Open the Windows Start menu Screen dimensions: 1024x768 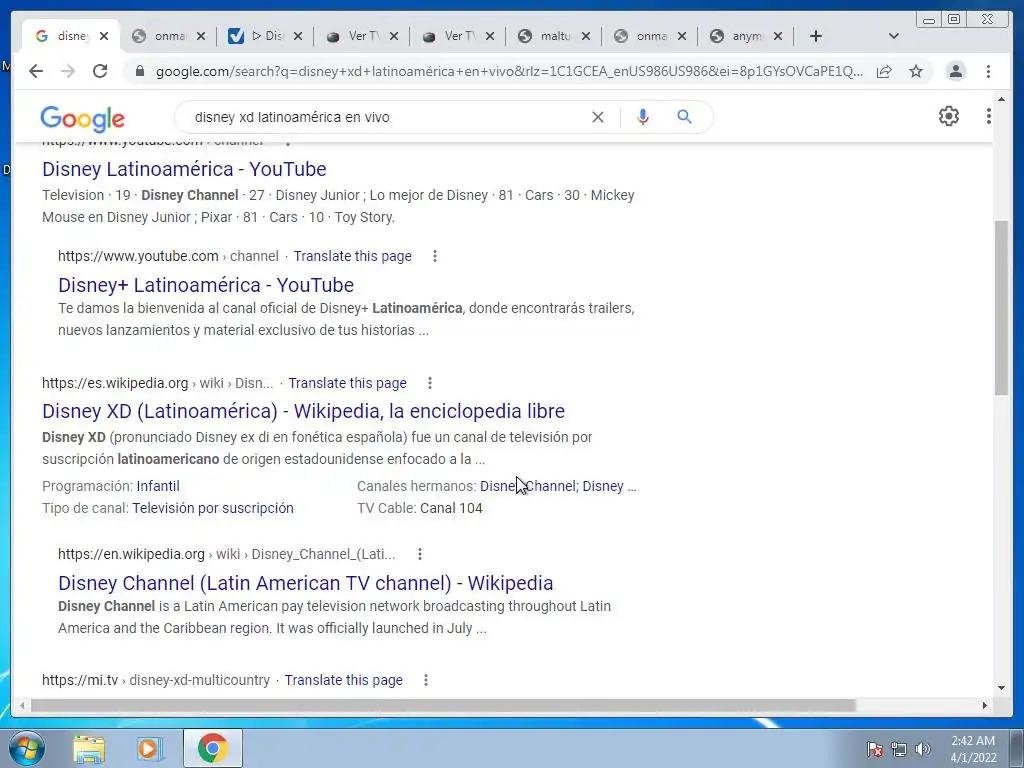pos(27,748)
